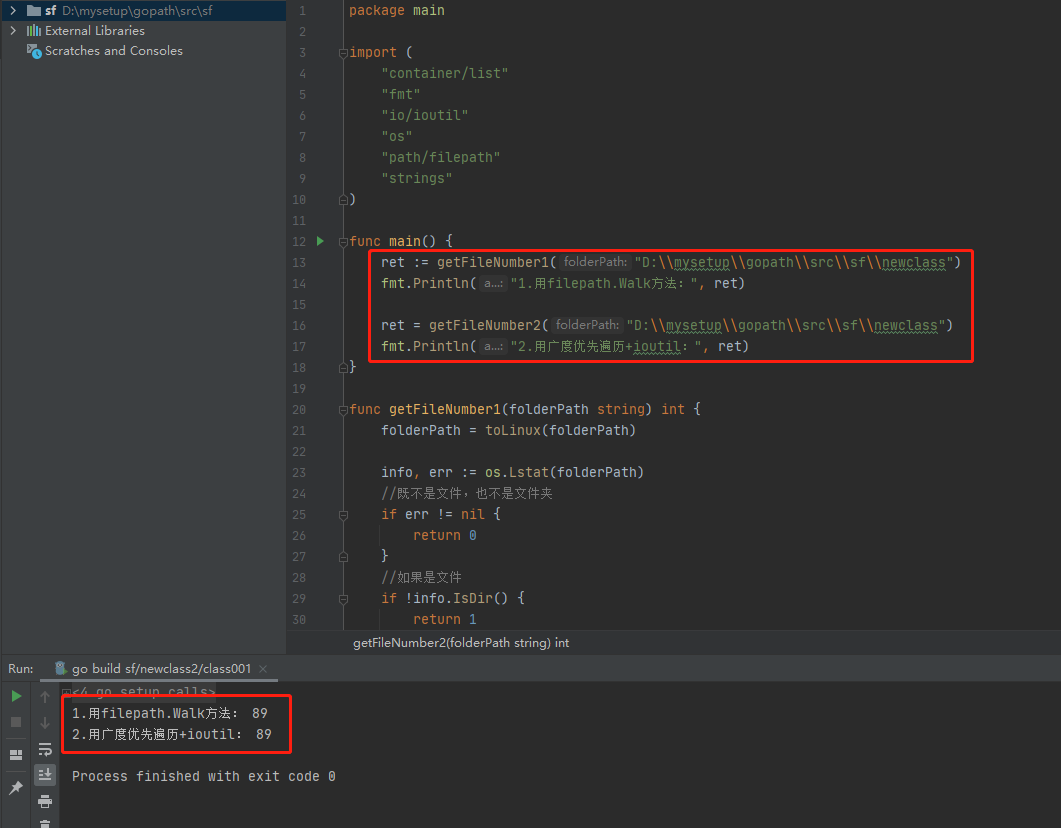This screenshot has height=828, width=1061.
Task: Collapse the import block fold marker
Action: [x=343, y=53]
